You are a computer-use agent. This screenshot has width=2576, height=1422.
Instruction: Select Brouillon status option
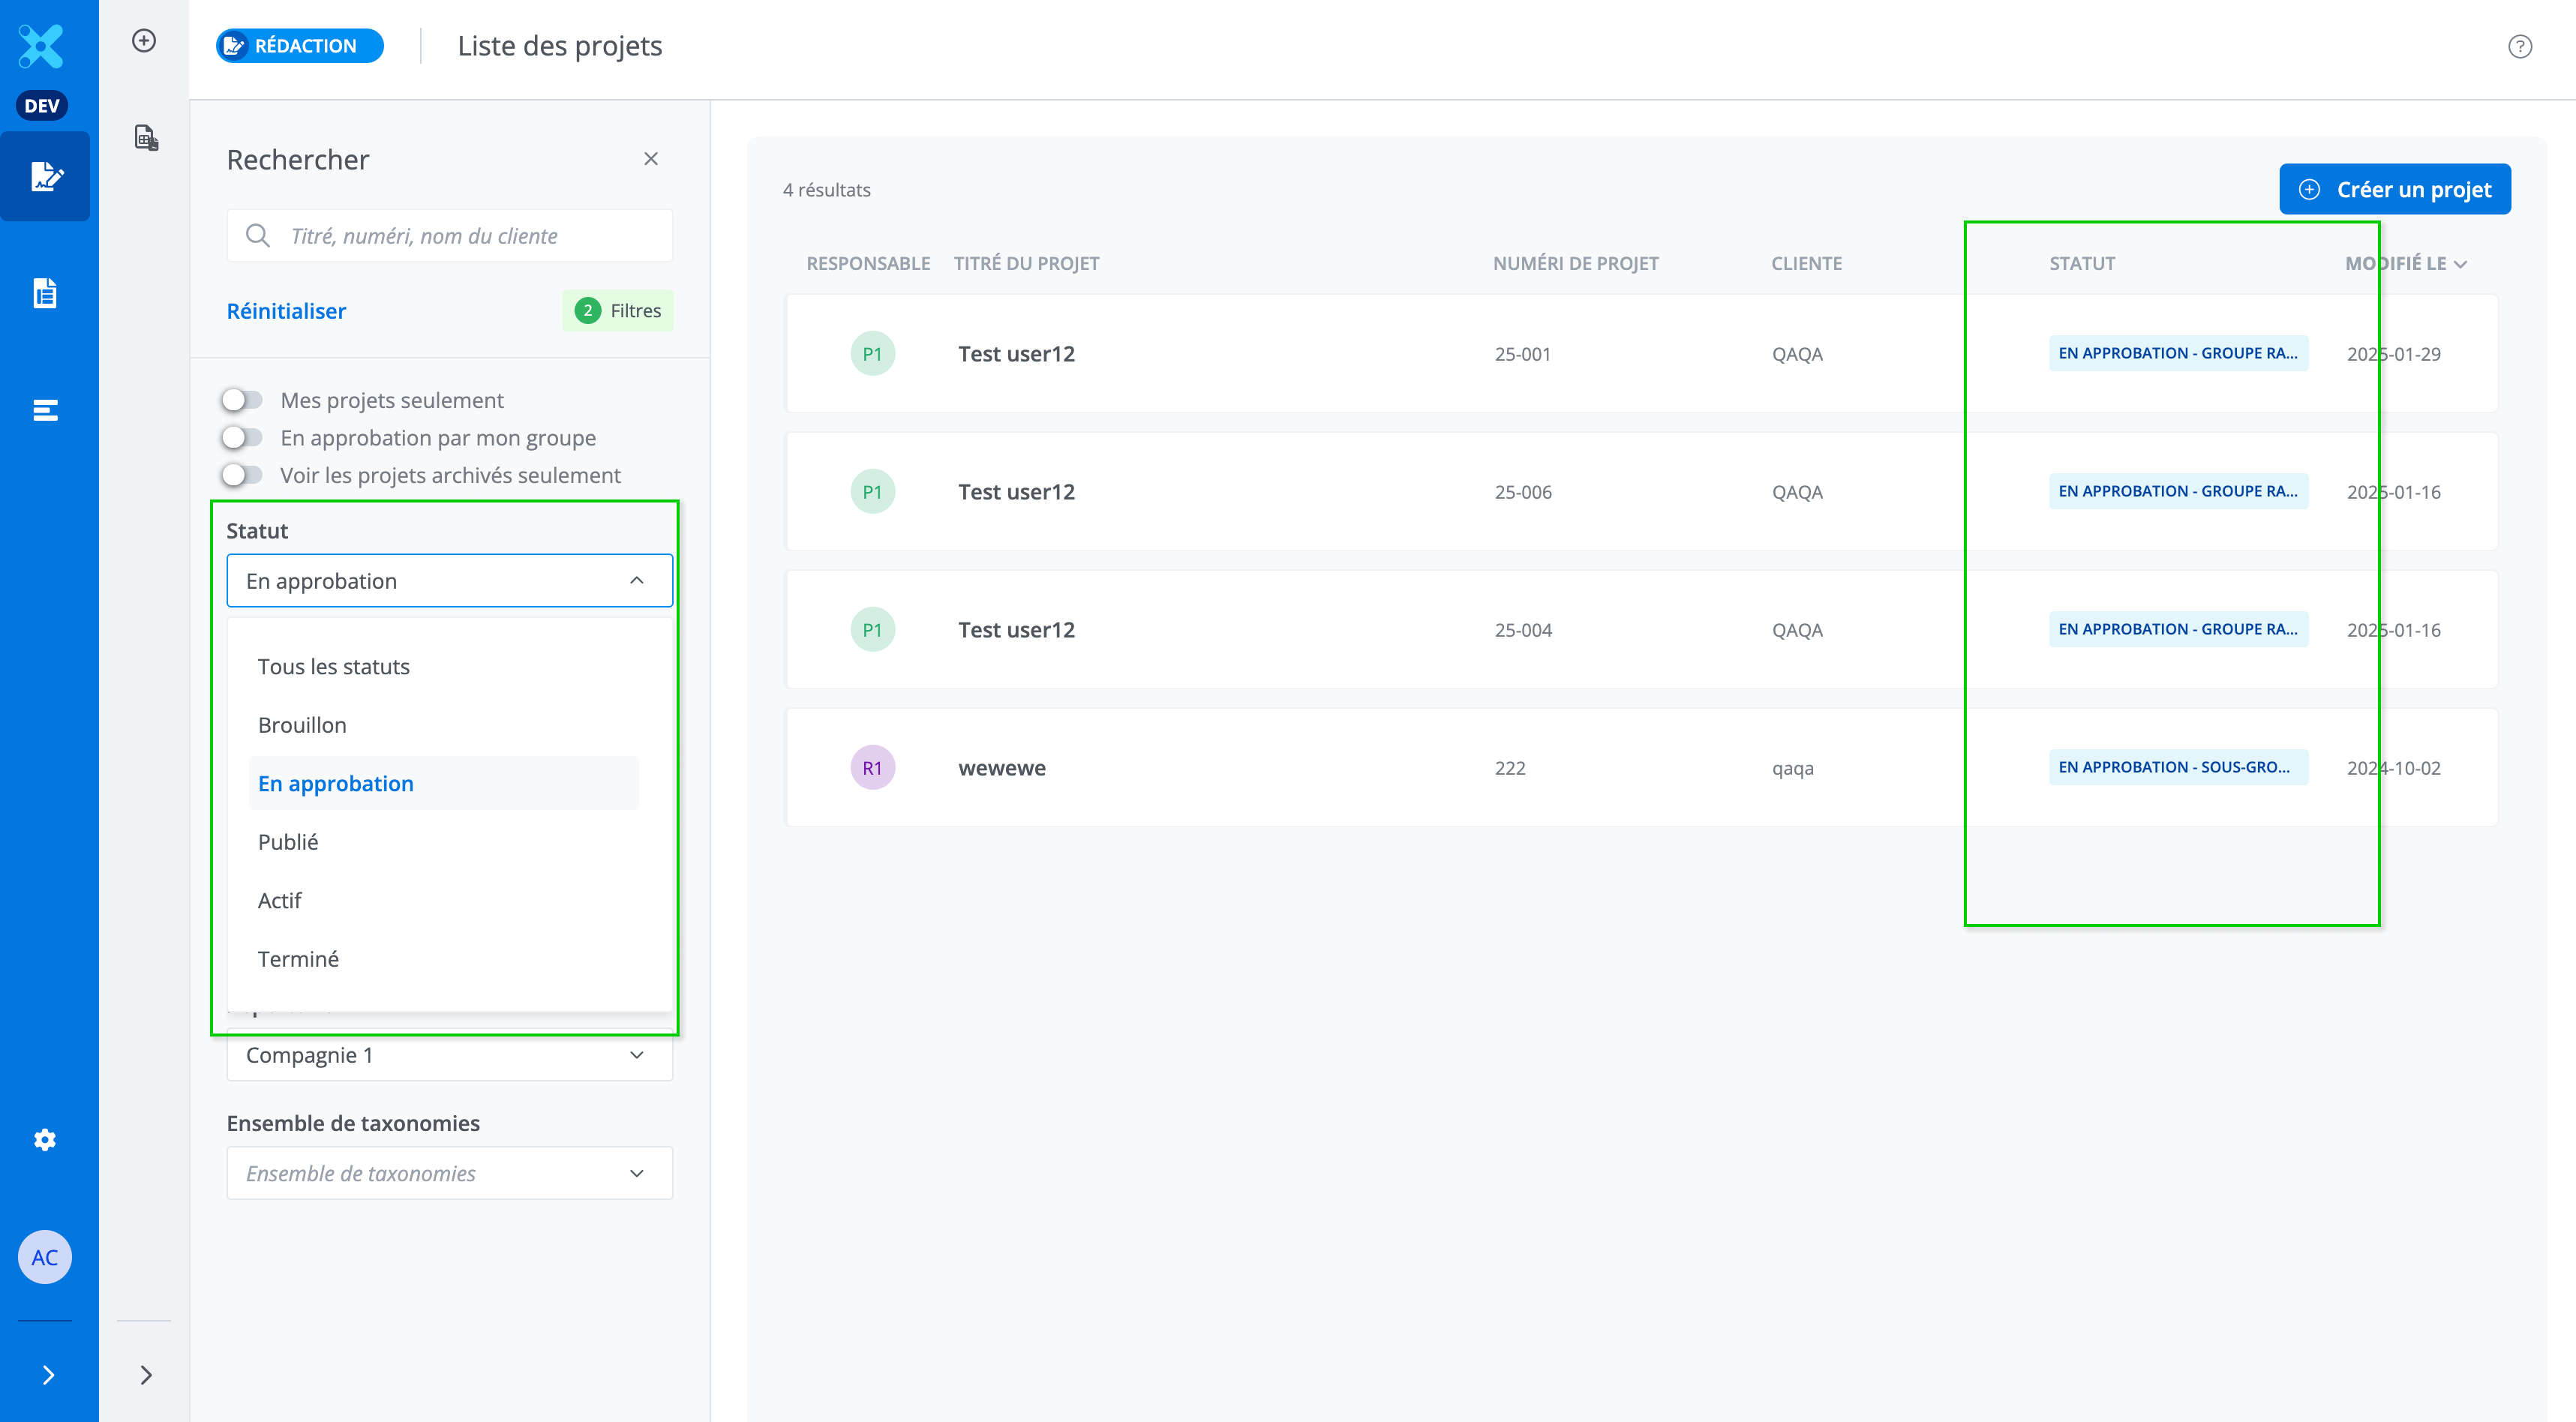pyautogui.click(x=302, y=725)
